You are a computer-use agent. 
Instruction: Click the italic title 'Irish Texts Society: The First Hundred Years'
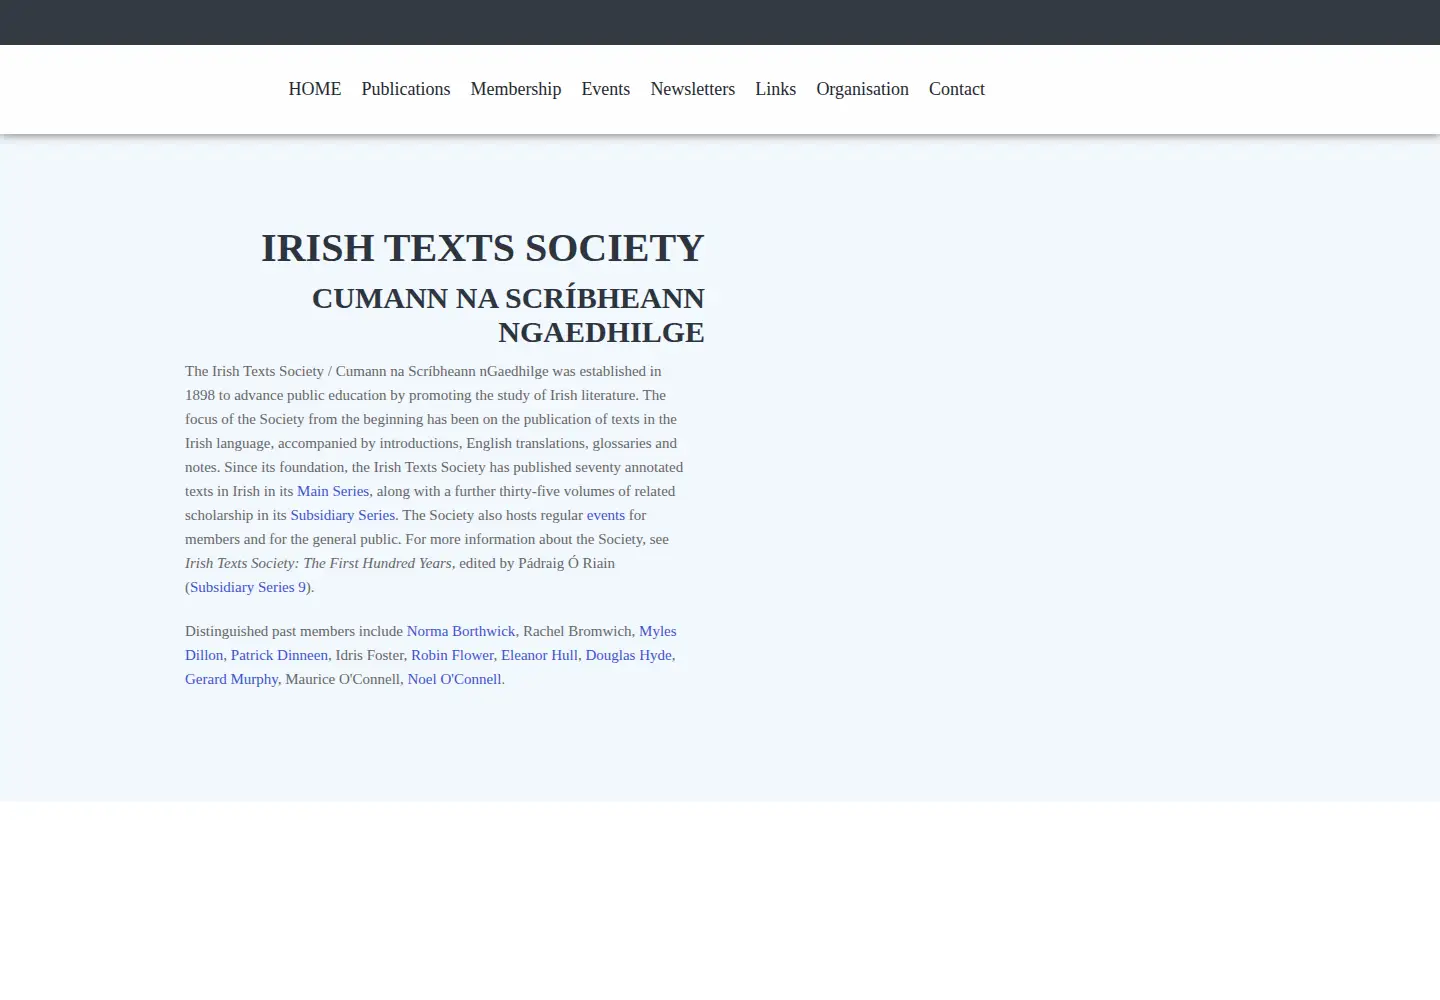318,563
